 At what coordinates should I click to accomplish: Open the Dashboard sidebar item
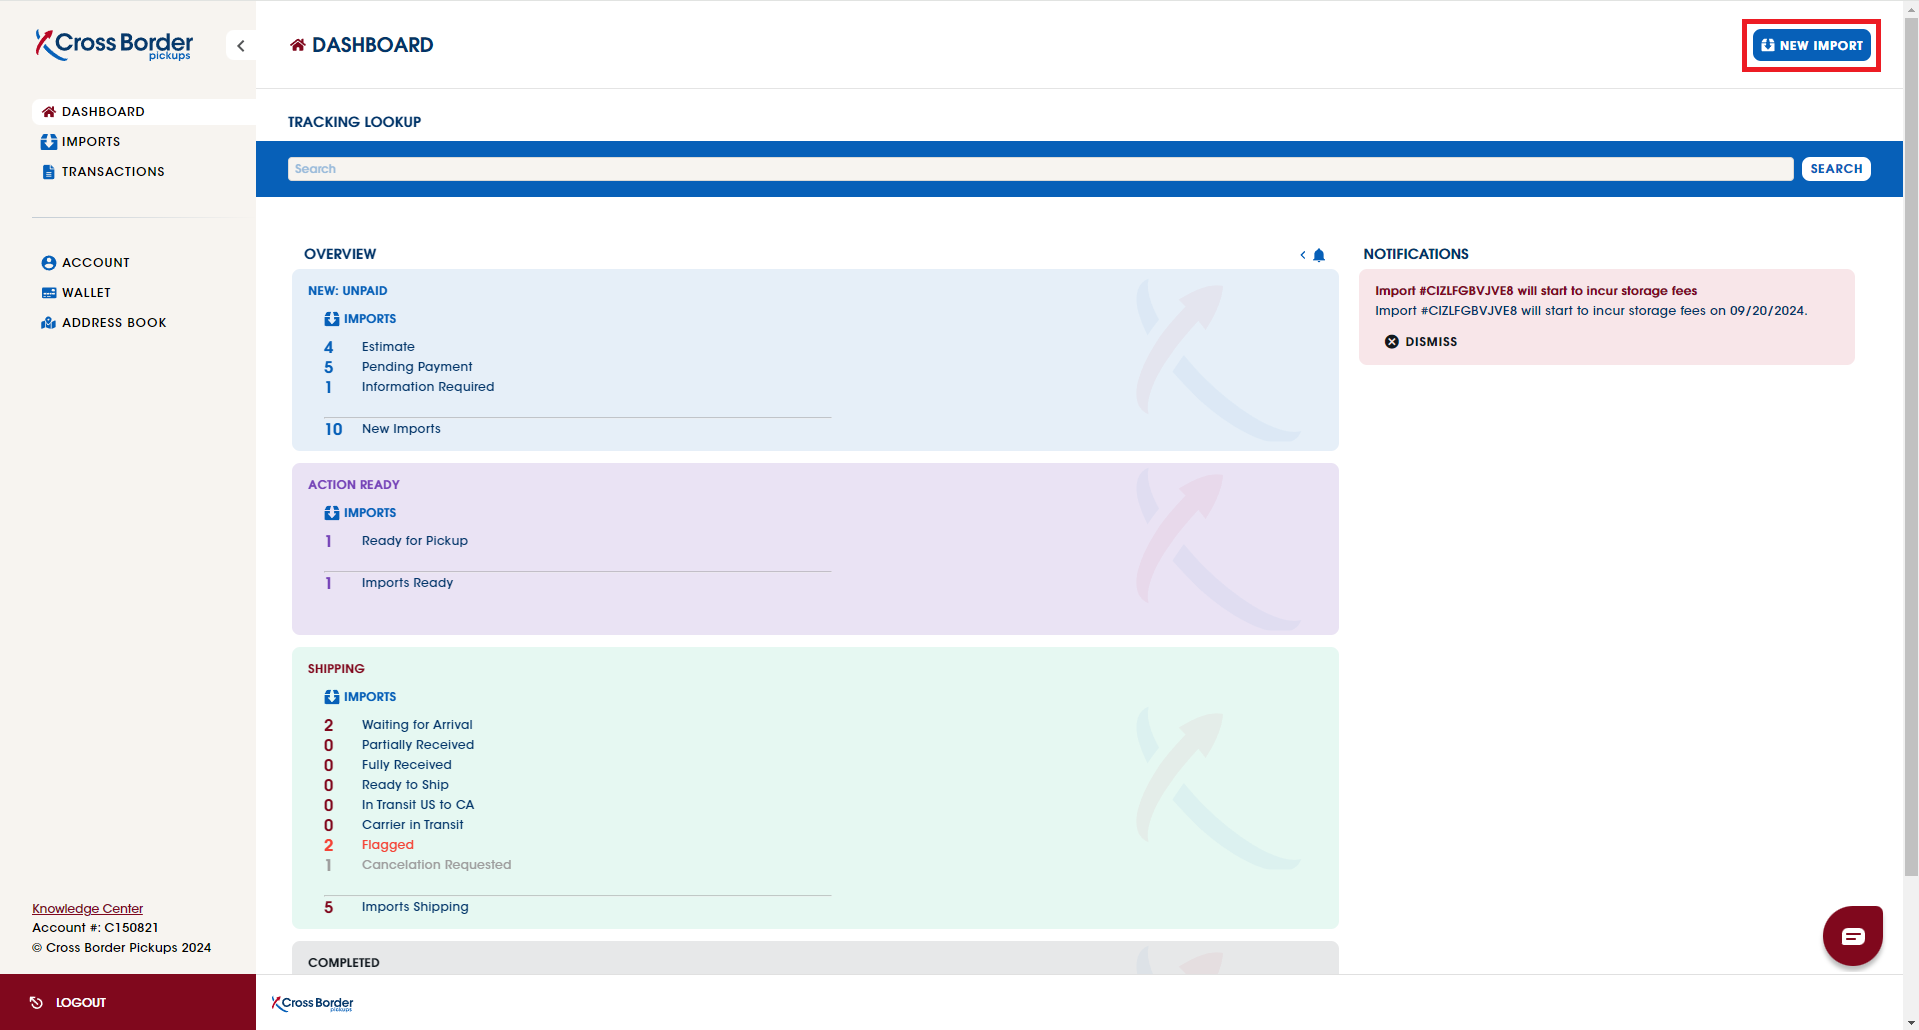coord(143,112)
